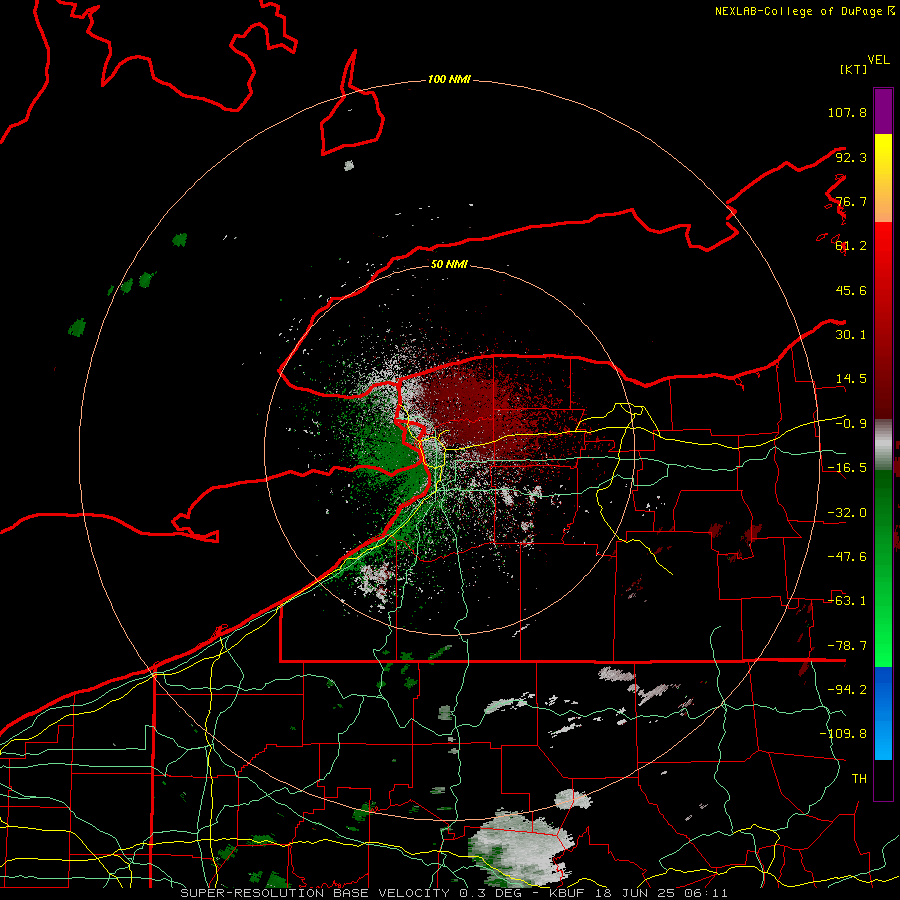Select the -78.7 legend value

[847, 646]
